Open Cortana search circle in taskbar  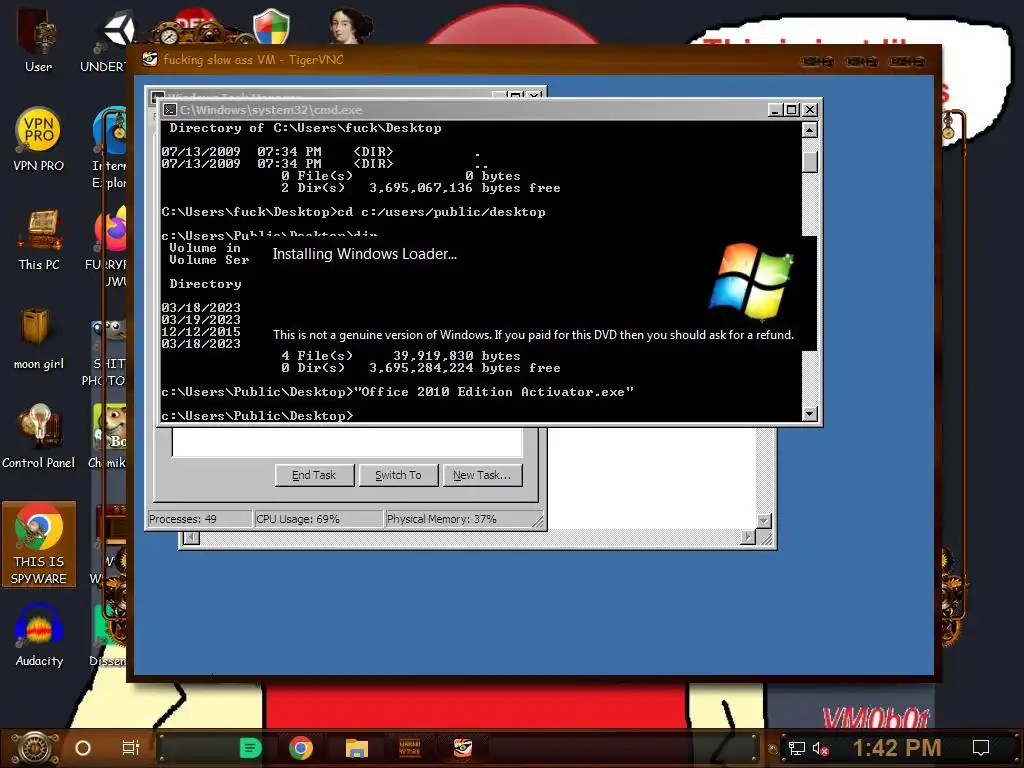pos(83,748)
